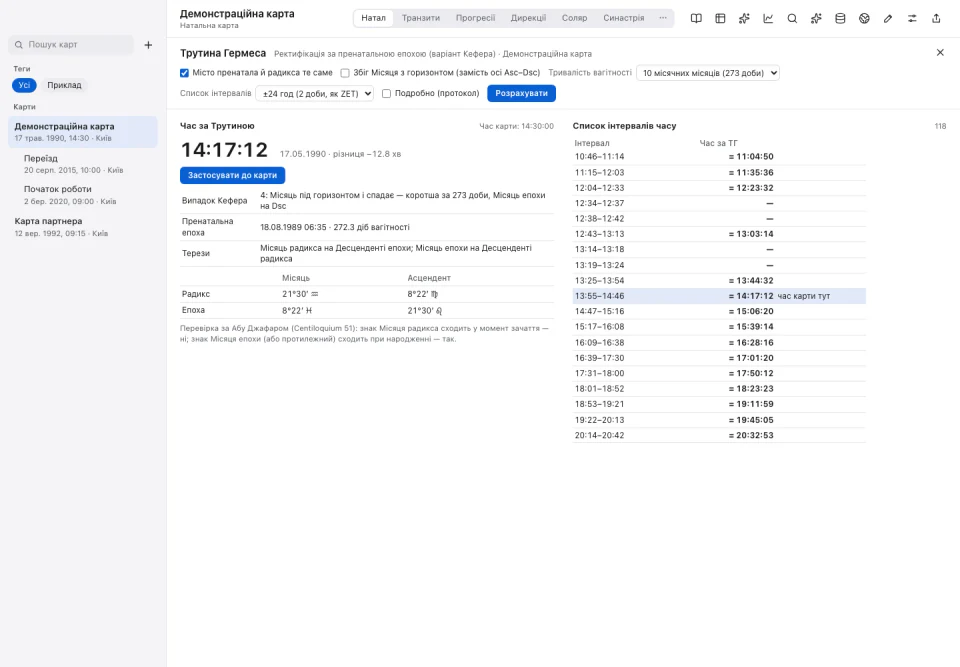The height and width of the screenshot is (667, 960).
Task: Open the line chart graph icon
Action: [768, 18]
